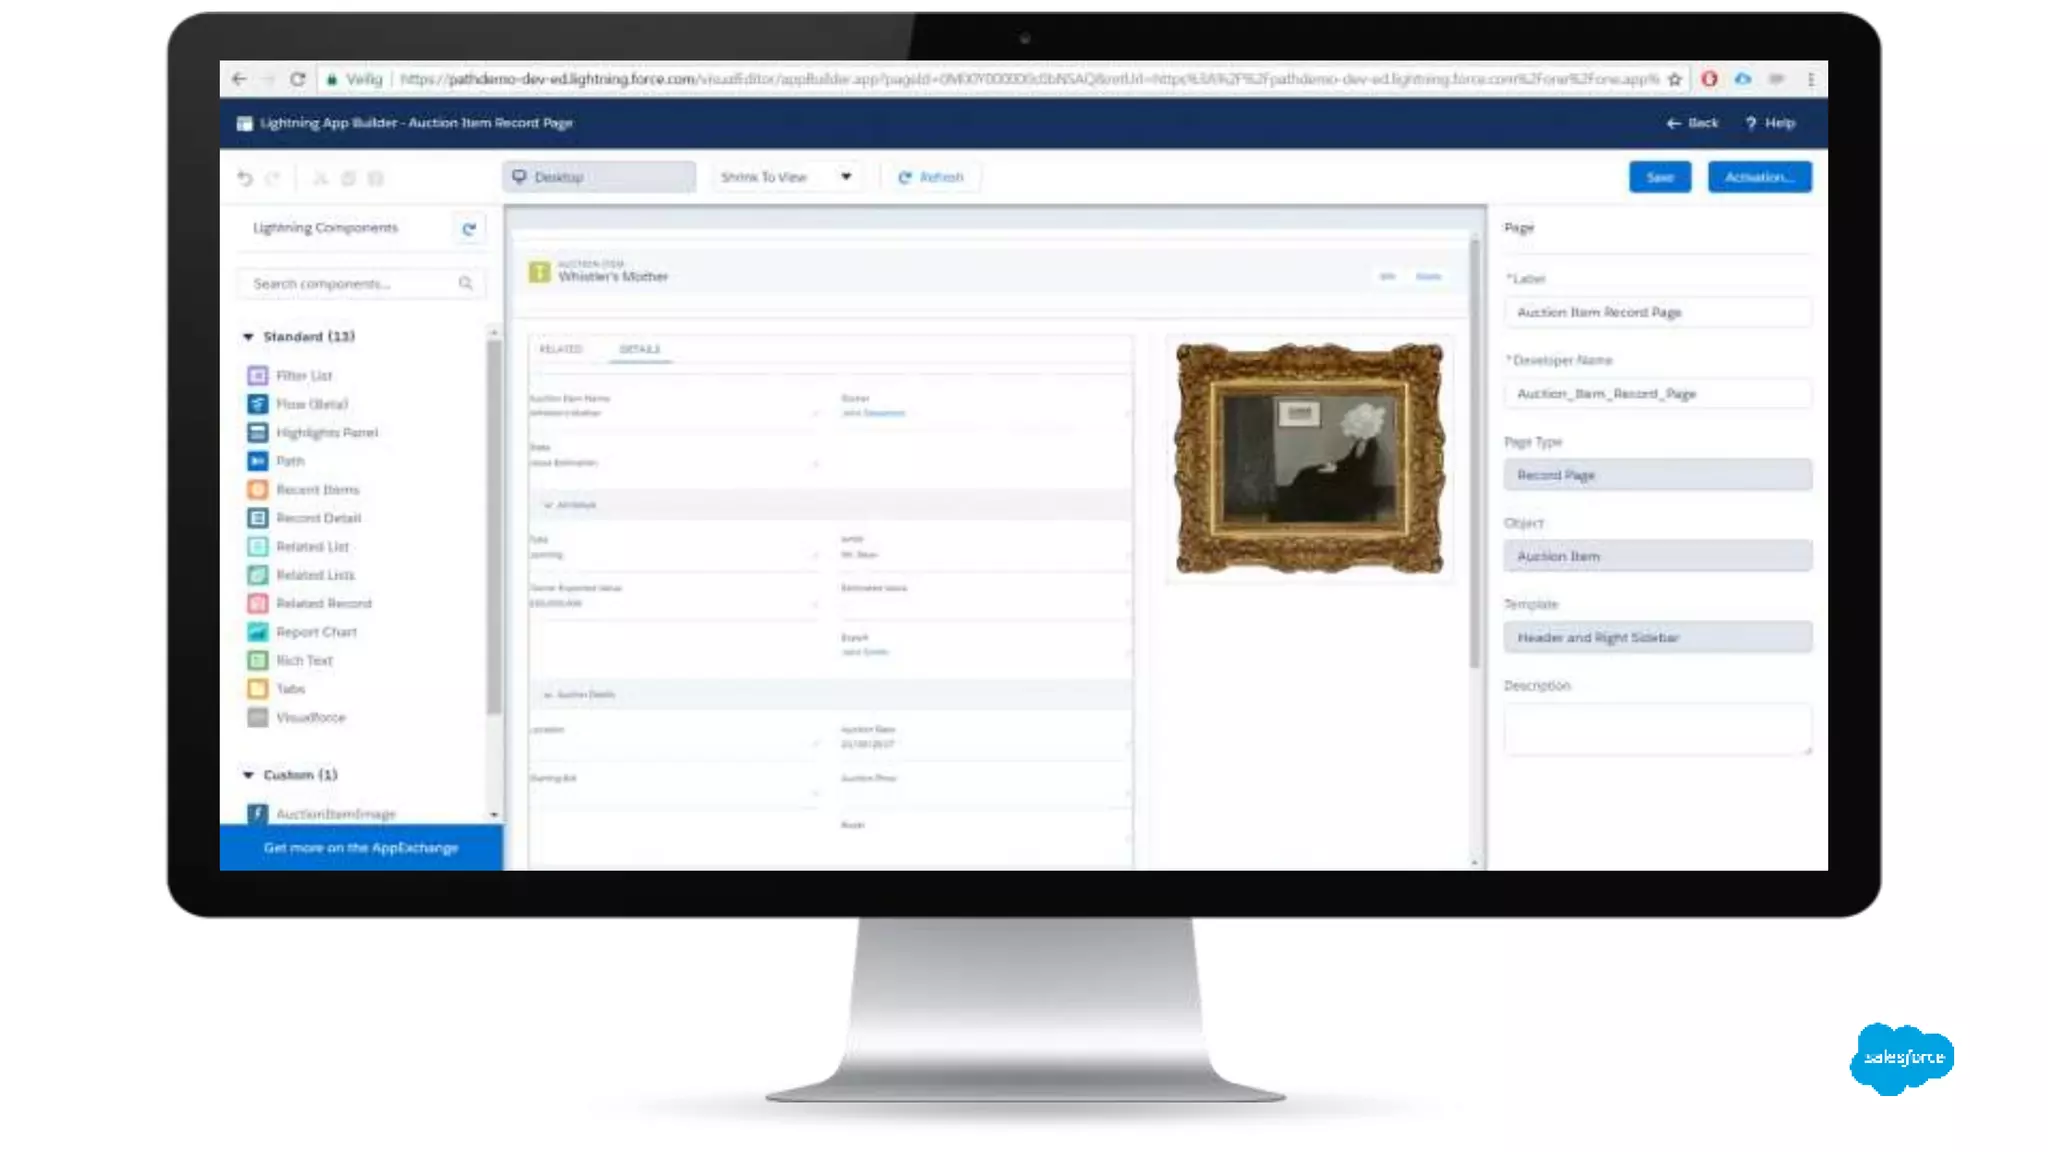
Task: Click the Refresh button in toolbar
Action: 931,177
